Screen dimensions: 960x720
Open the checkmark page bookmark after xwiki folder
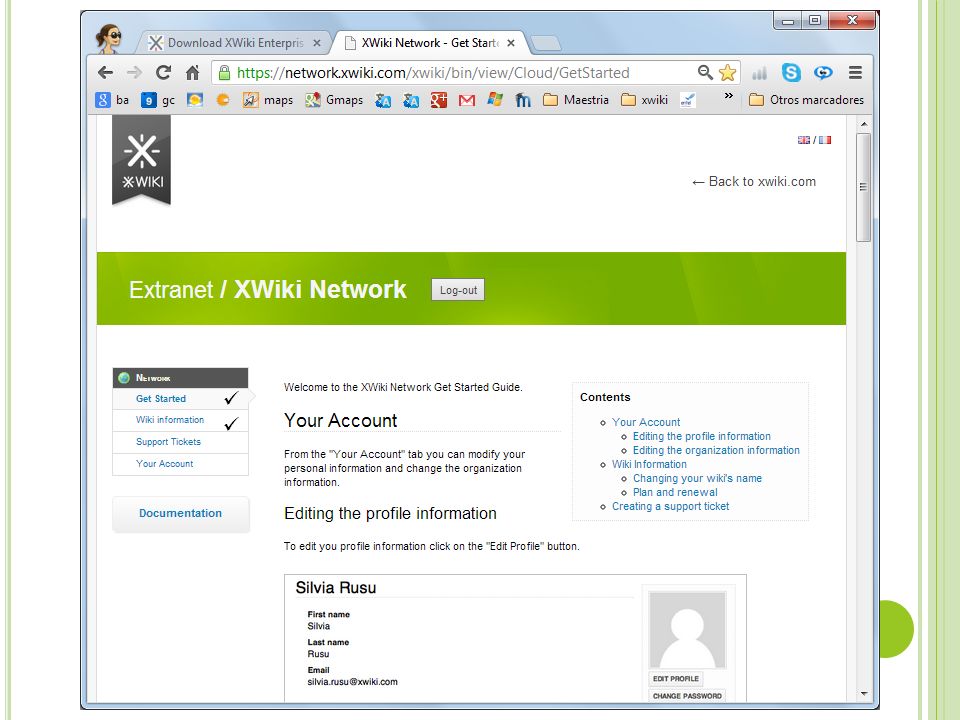click(687, 100)
